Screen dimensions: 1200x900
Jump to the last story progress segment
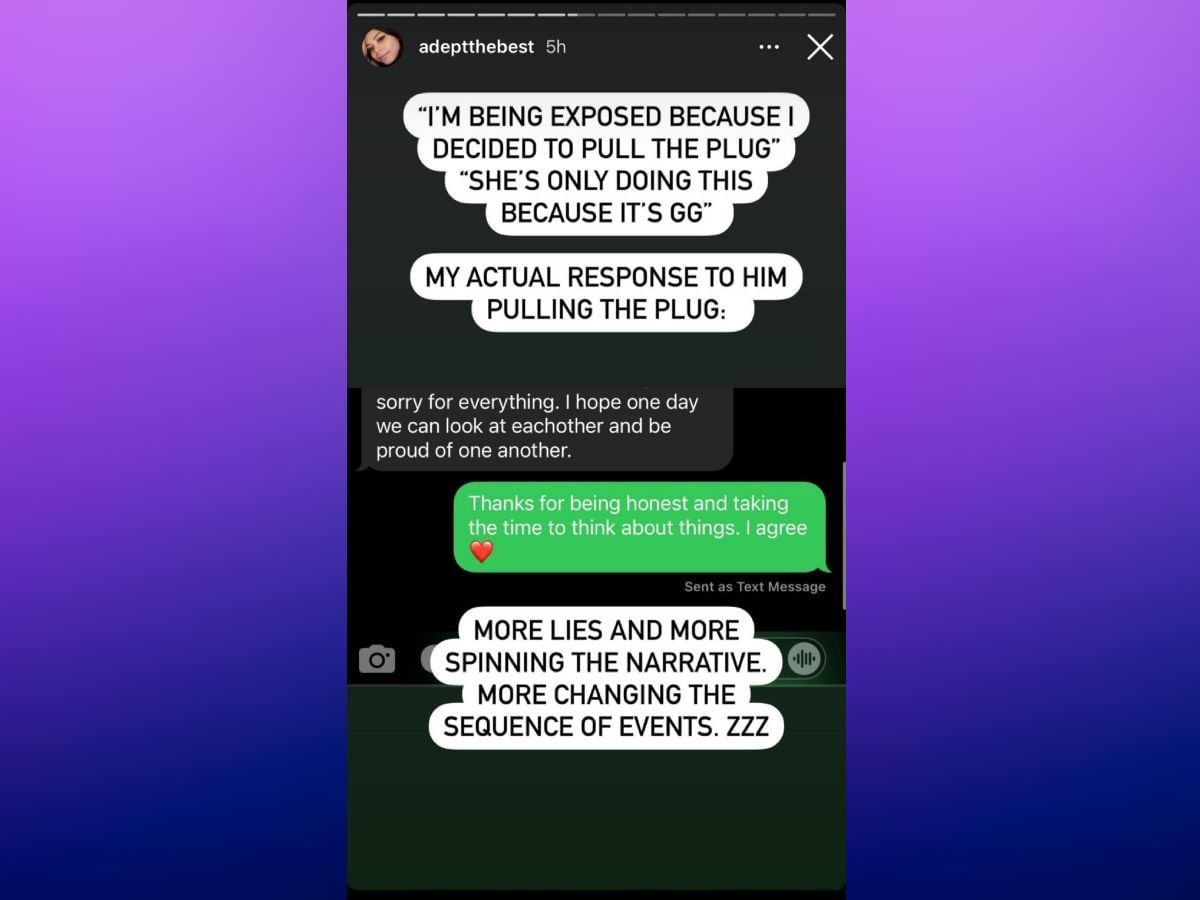click(x=822, y=15)
